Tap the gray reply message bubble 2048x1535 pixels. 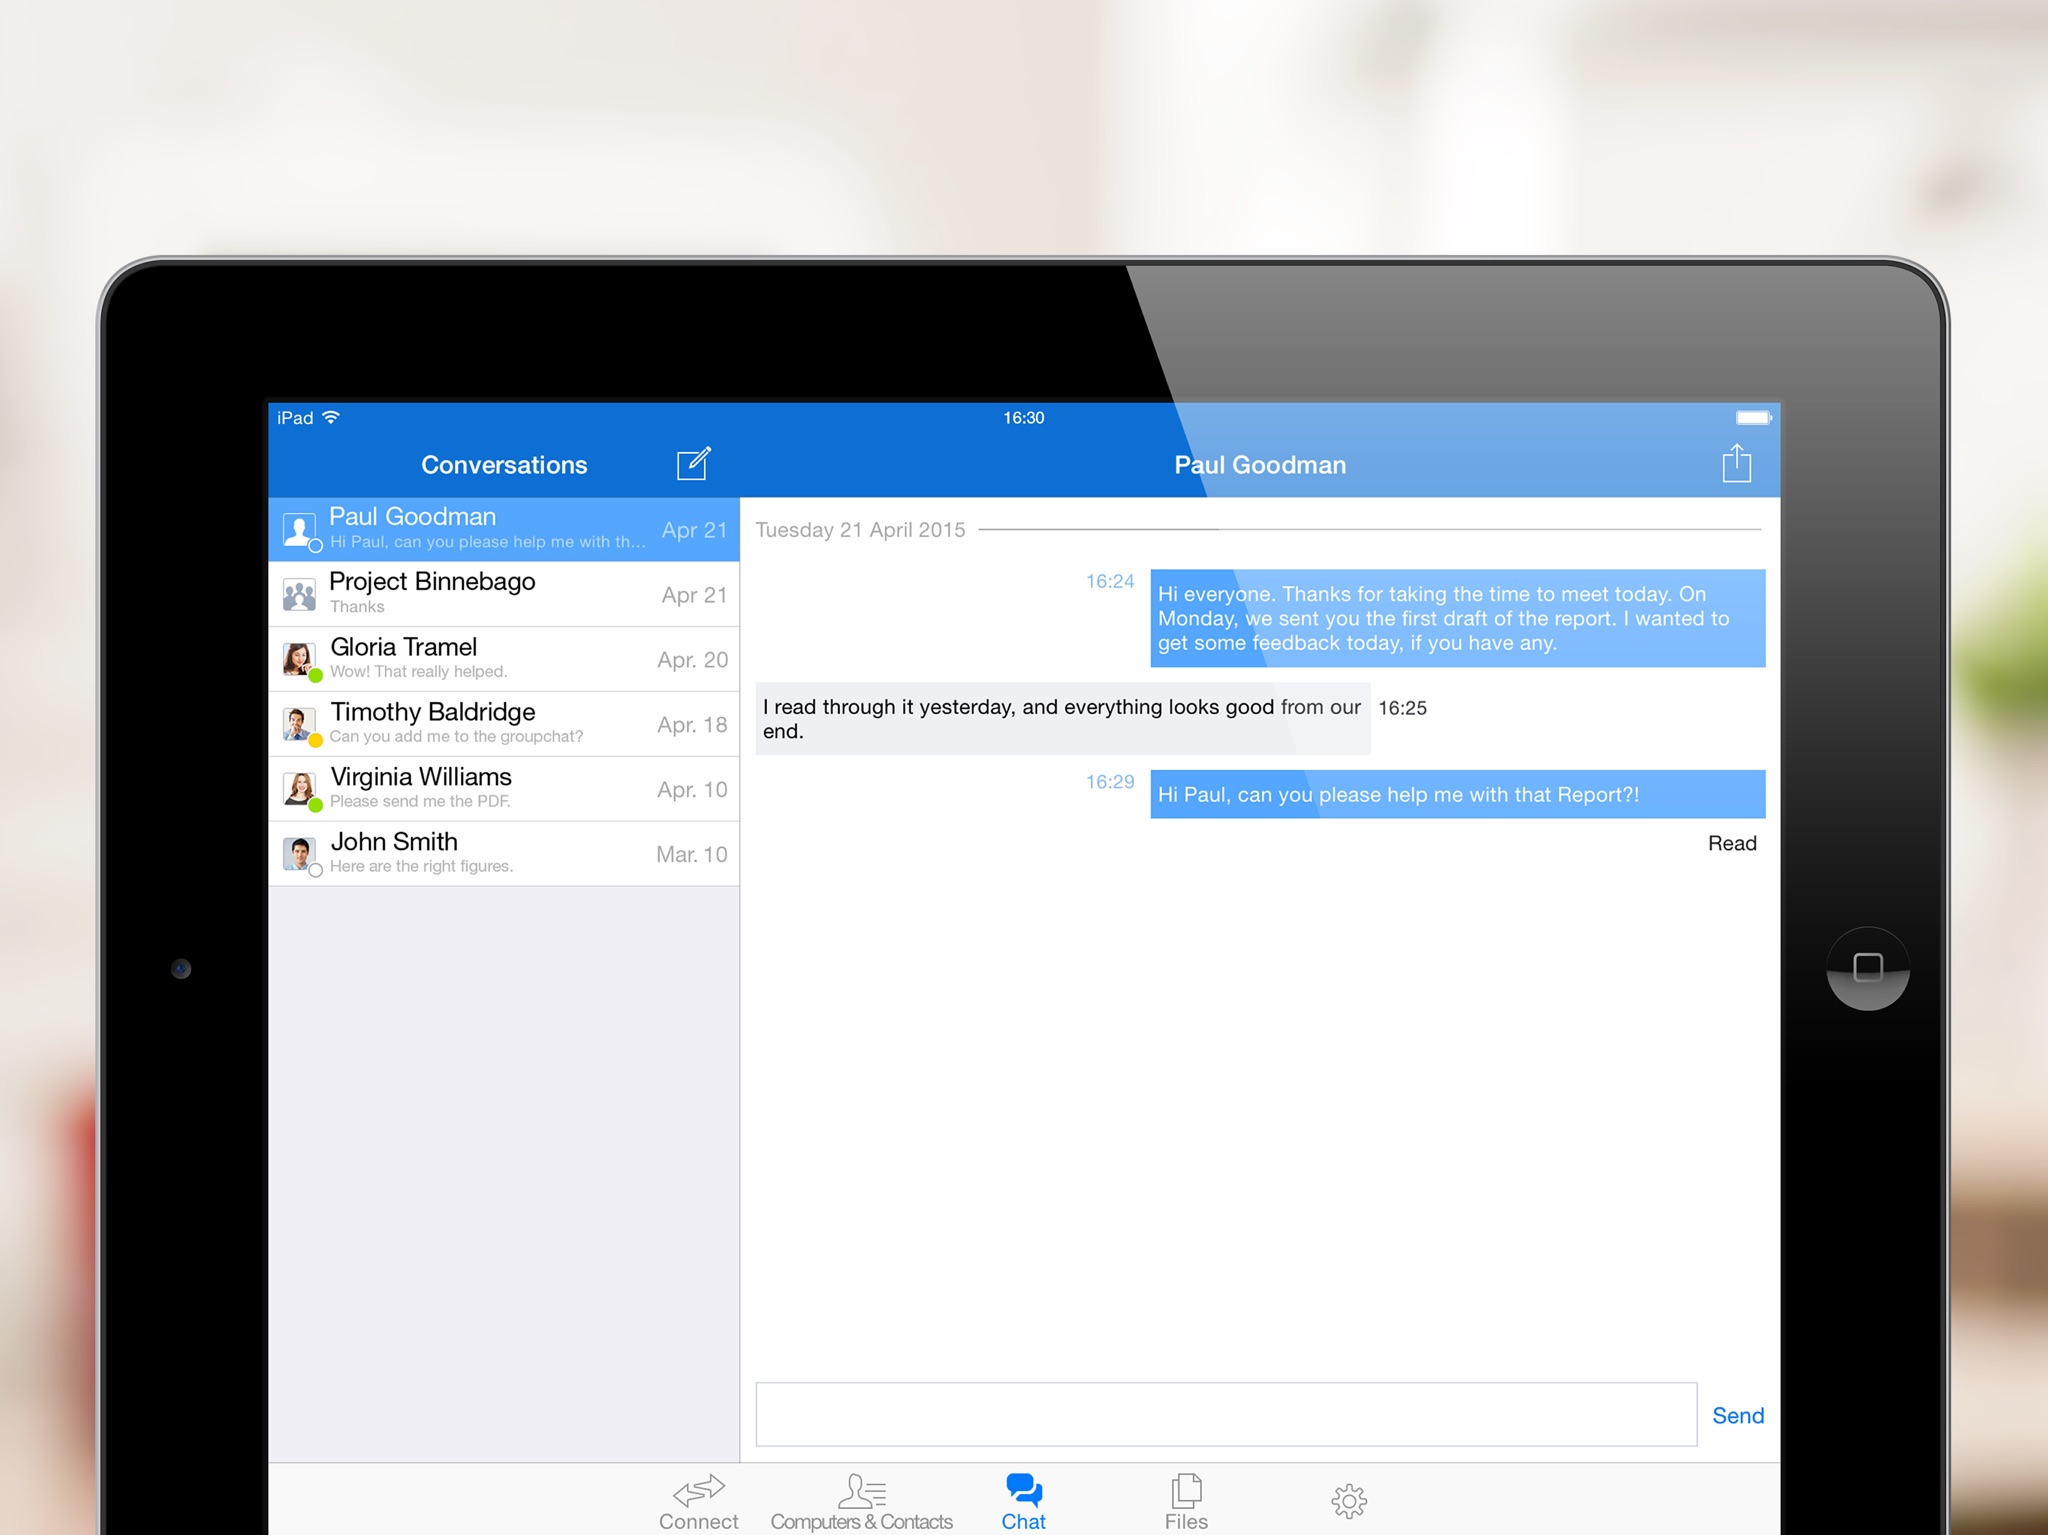[1062, 718]
